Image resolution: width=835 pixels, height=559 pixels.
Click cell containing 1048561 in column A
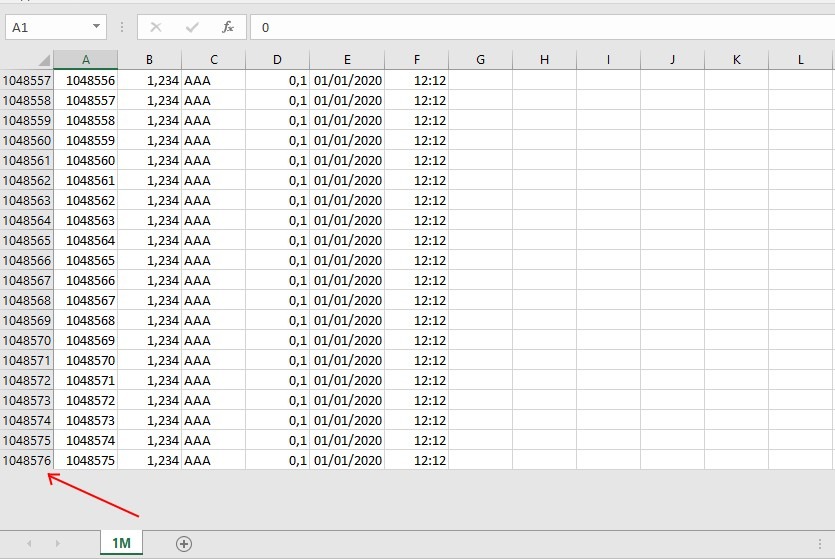[x=86, y=180]
